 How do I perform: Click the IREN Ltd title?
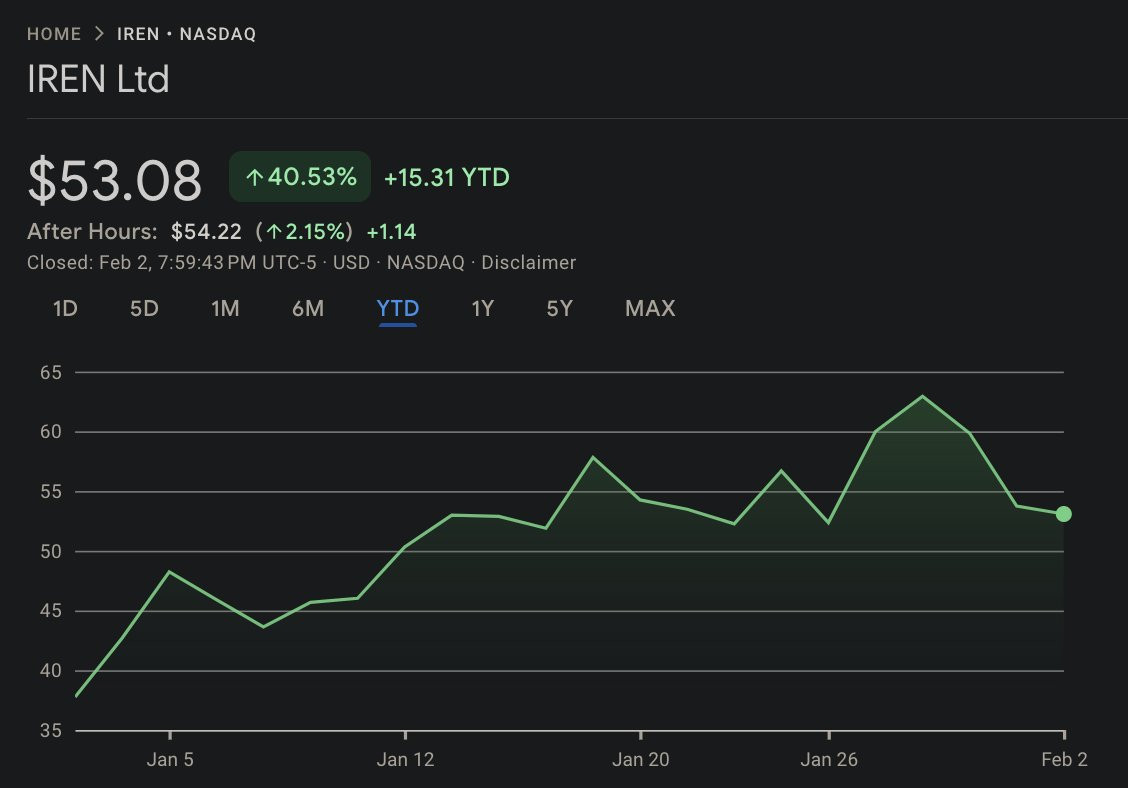tap(98, 78)
